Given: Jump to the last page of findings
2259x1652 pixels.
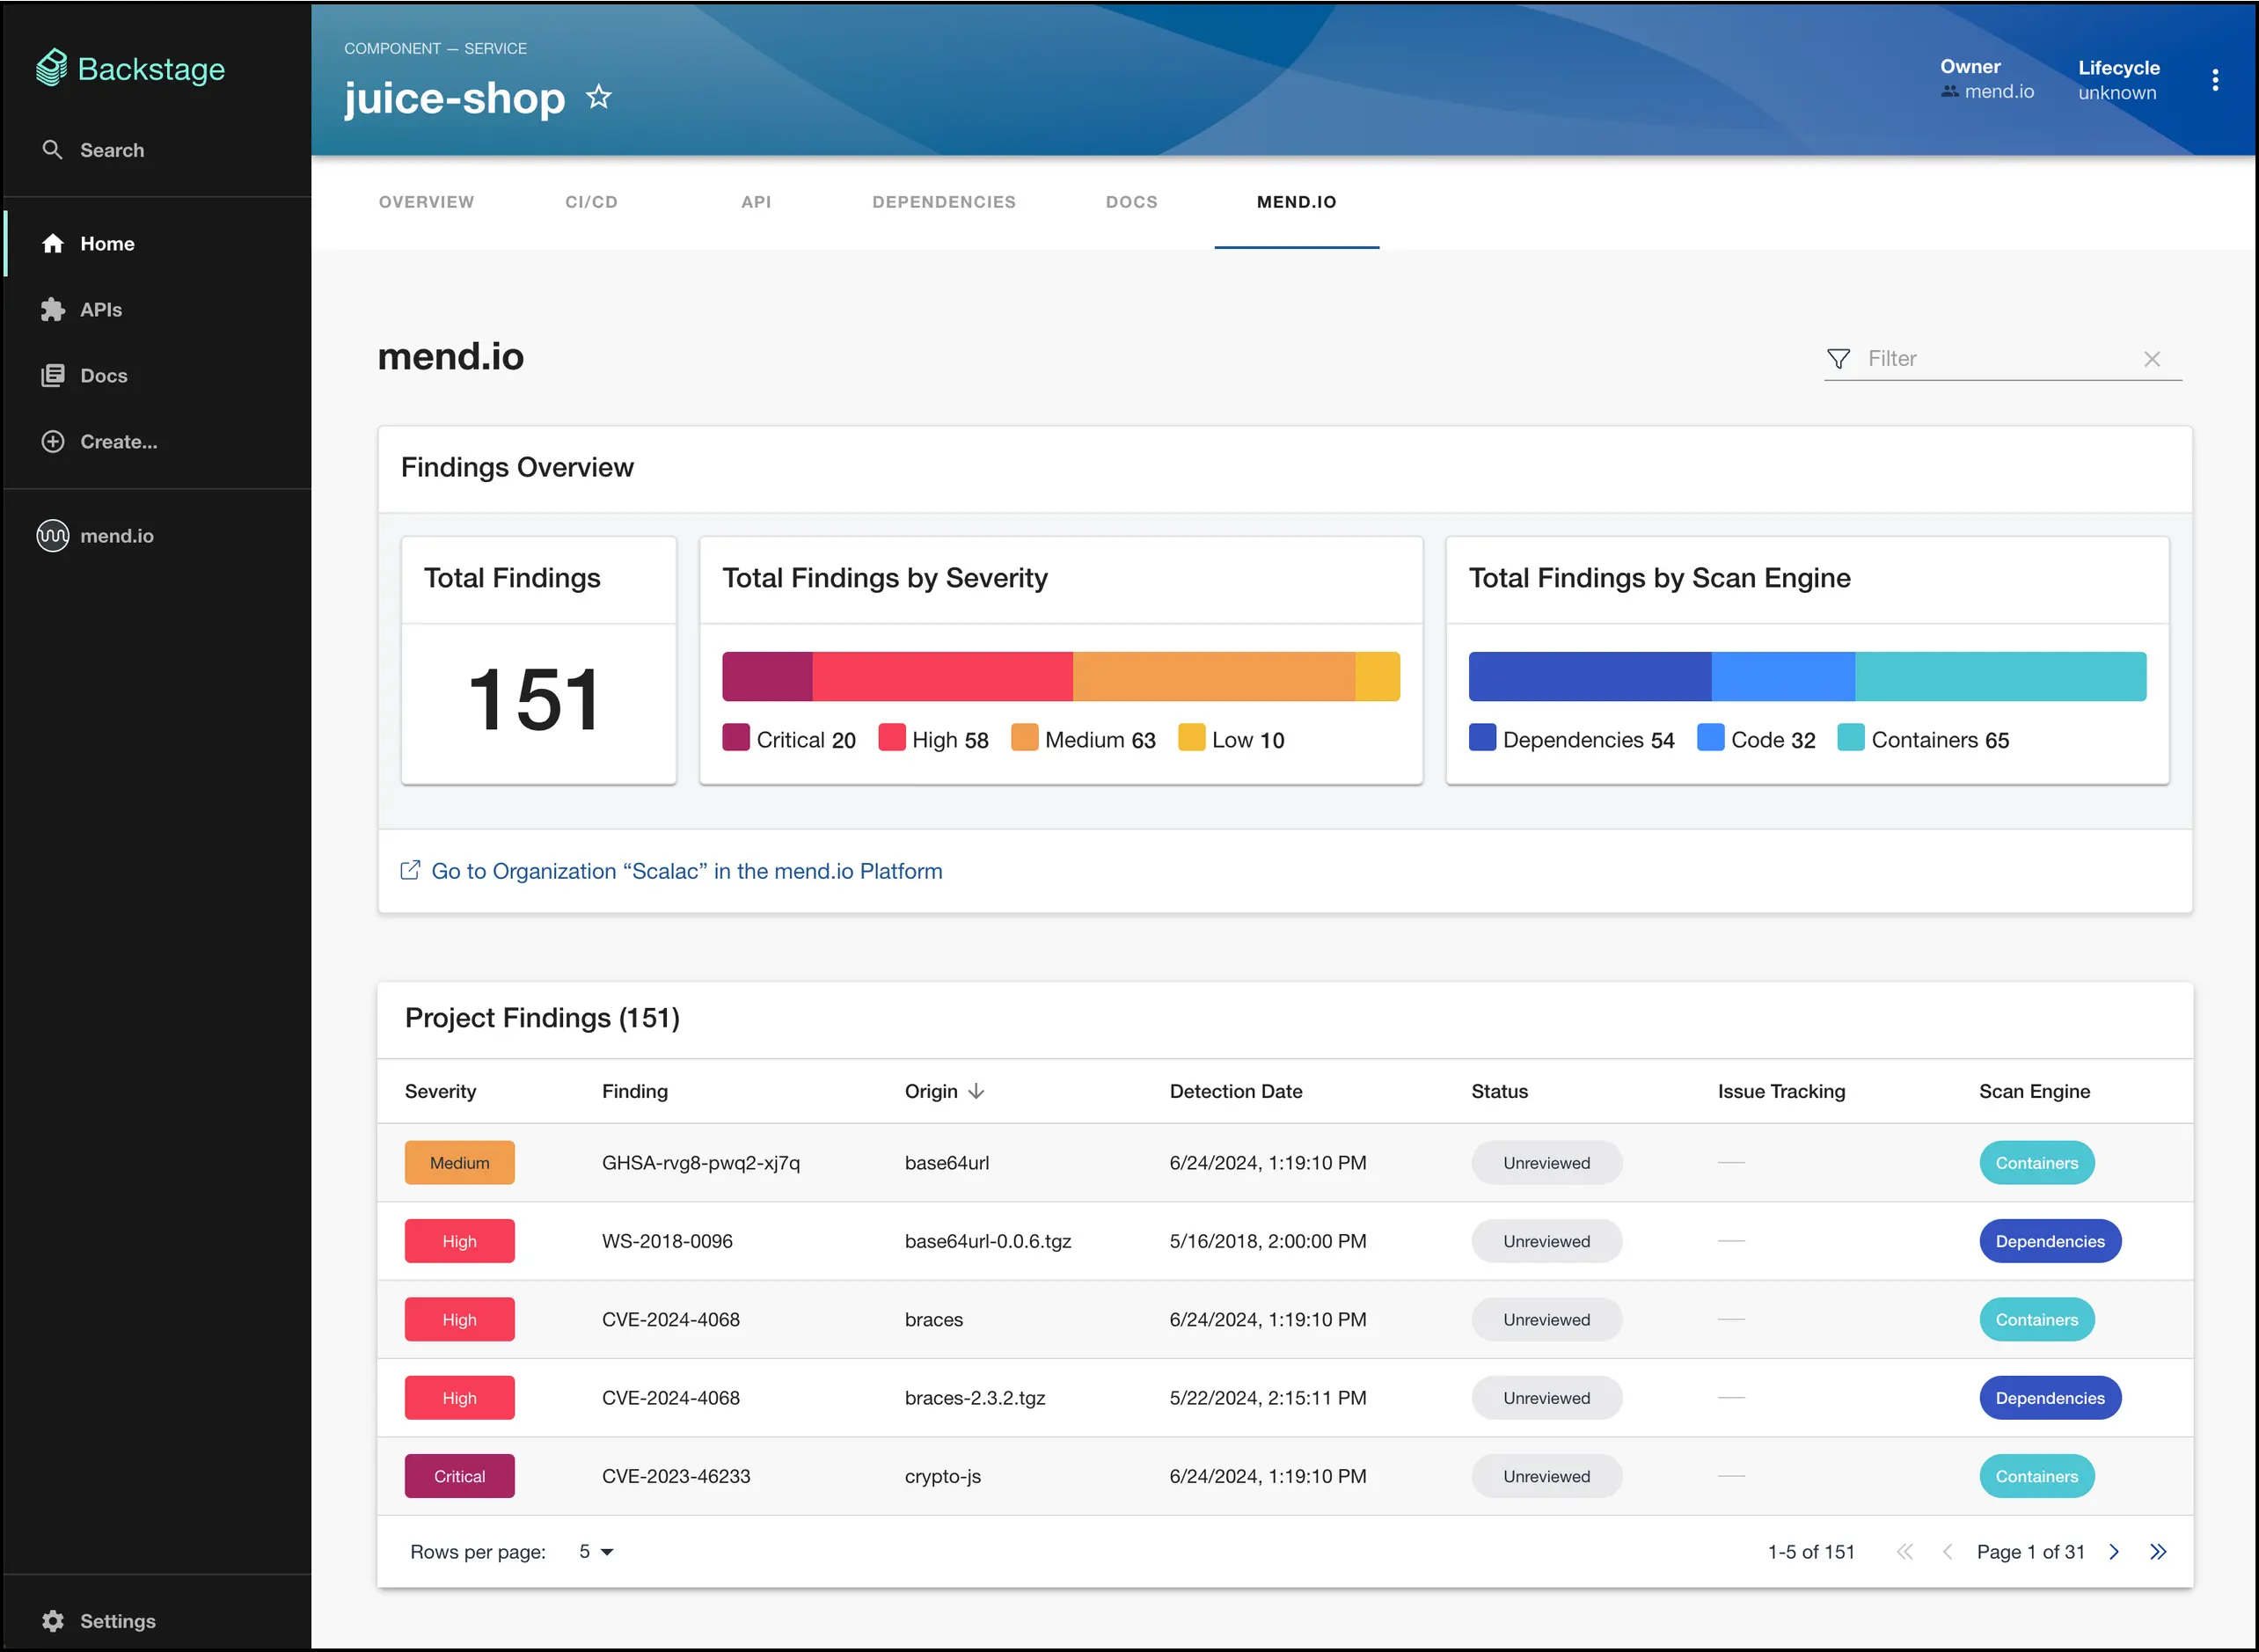Looking at the screenshot, I should point(2158,1552).
